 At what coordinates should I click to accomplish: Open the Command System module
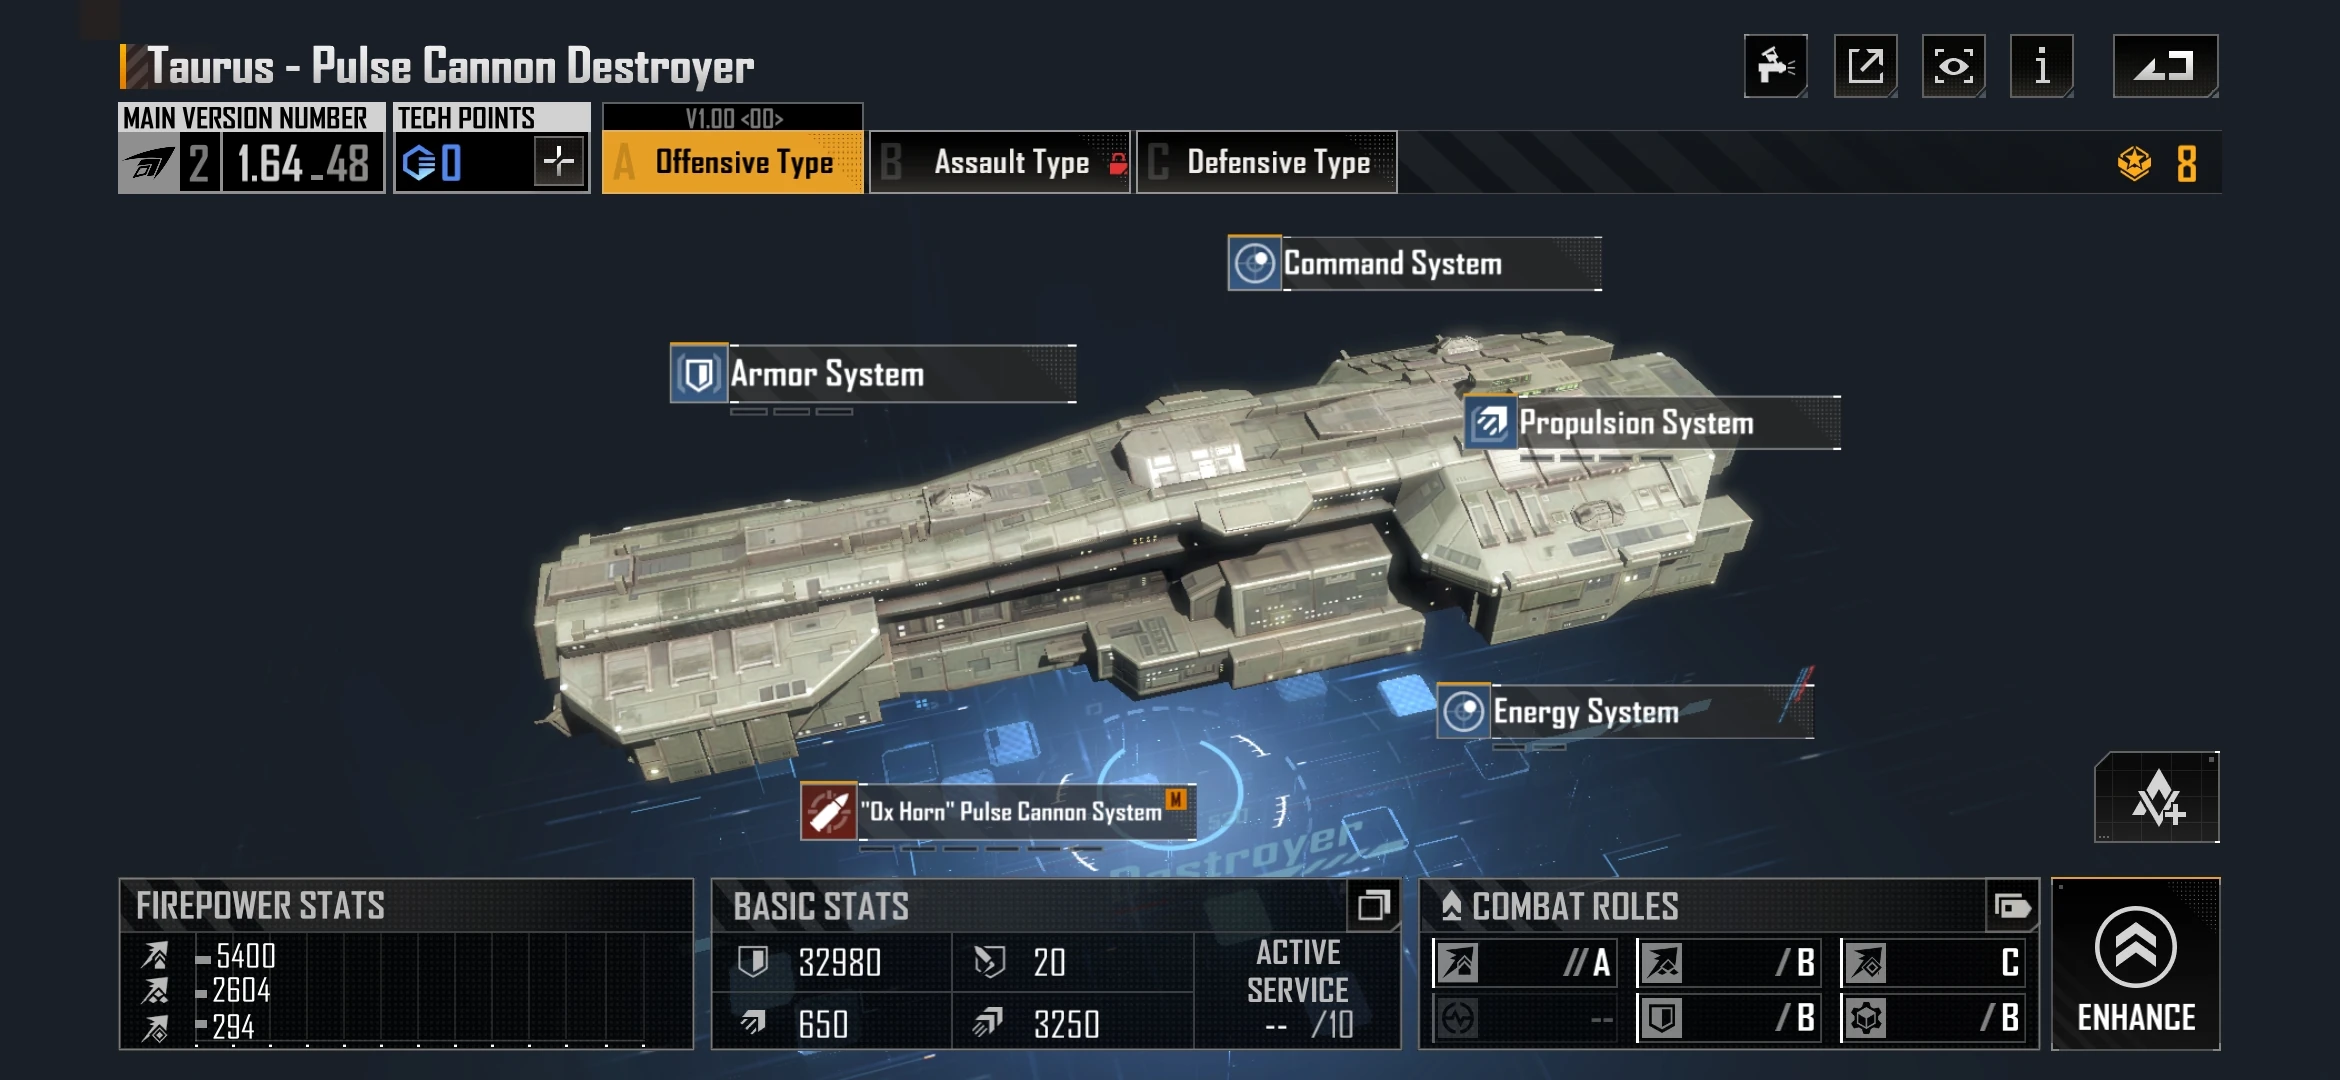pyautogui.click(x=1414, y=263)
